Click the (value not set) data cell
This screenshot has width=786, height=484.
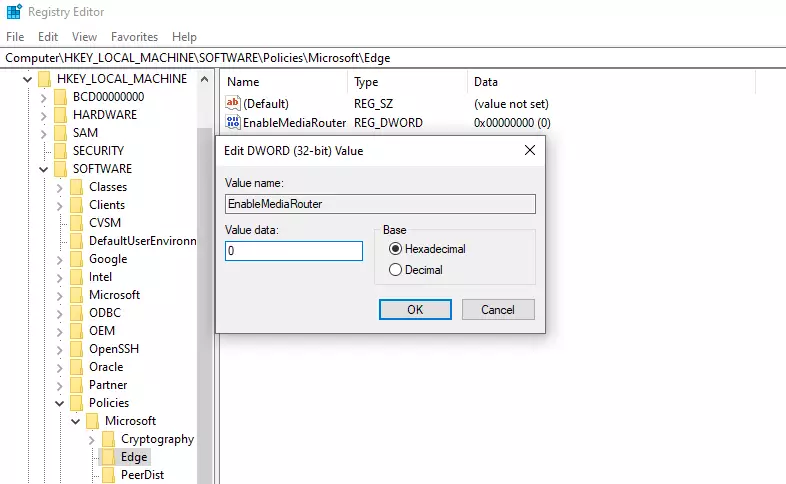pyautogui.click(x=511, y=104)
